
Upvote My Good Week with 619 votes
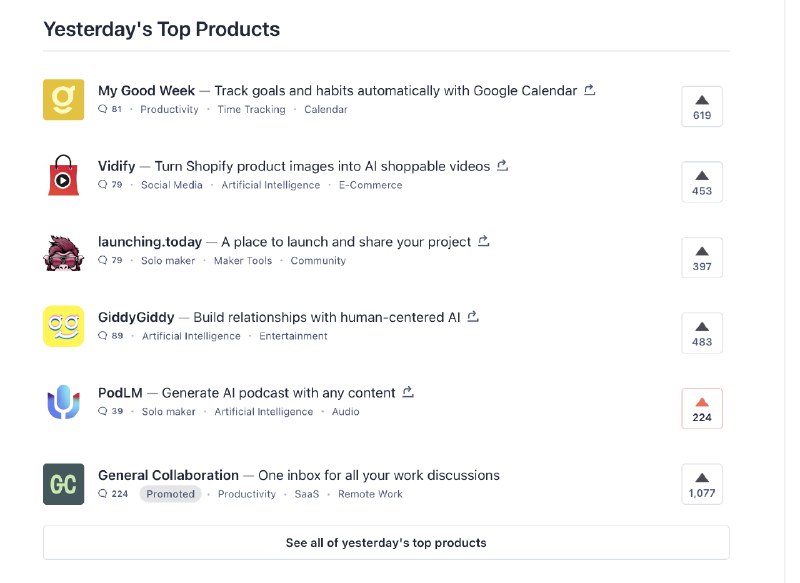pos(702,107)
